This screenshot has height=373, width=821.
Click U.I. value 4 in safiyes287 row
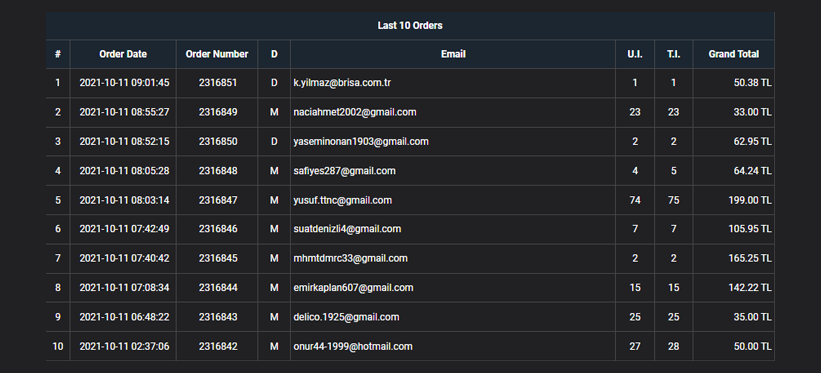(x=635, y=171)
